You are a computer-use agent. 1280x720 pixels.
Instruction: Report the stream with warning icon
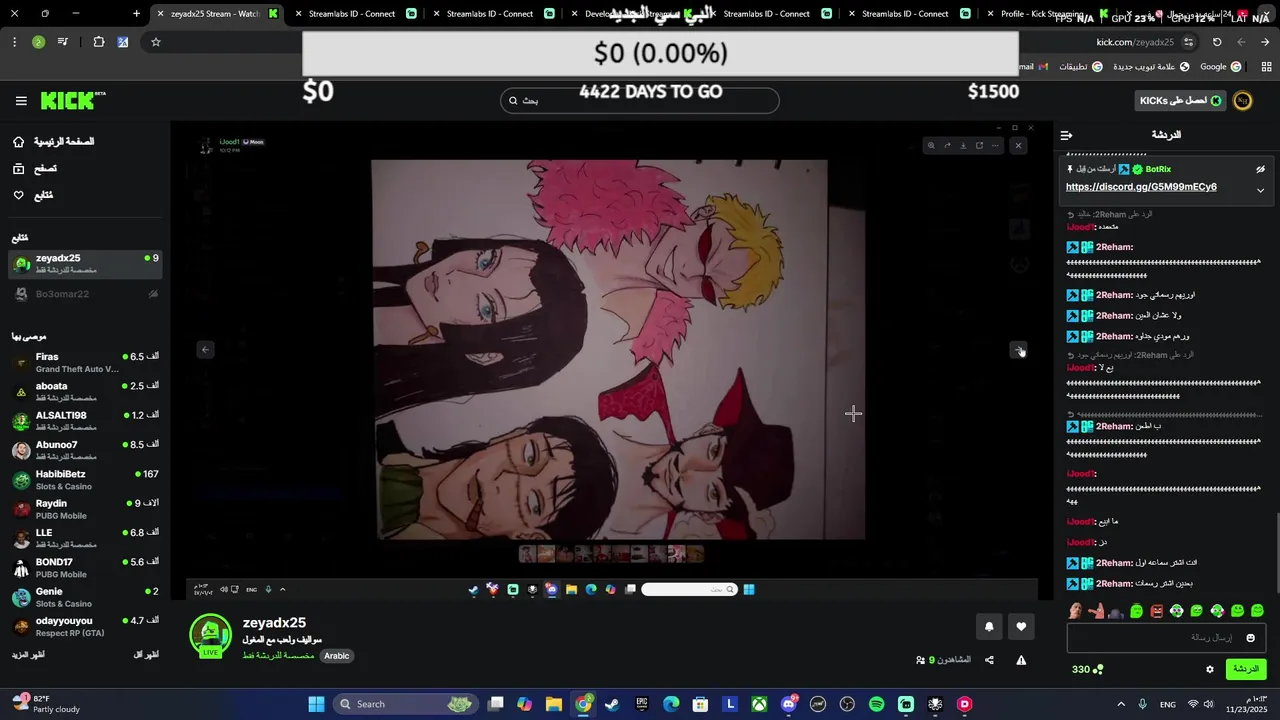point(1021,660)
